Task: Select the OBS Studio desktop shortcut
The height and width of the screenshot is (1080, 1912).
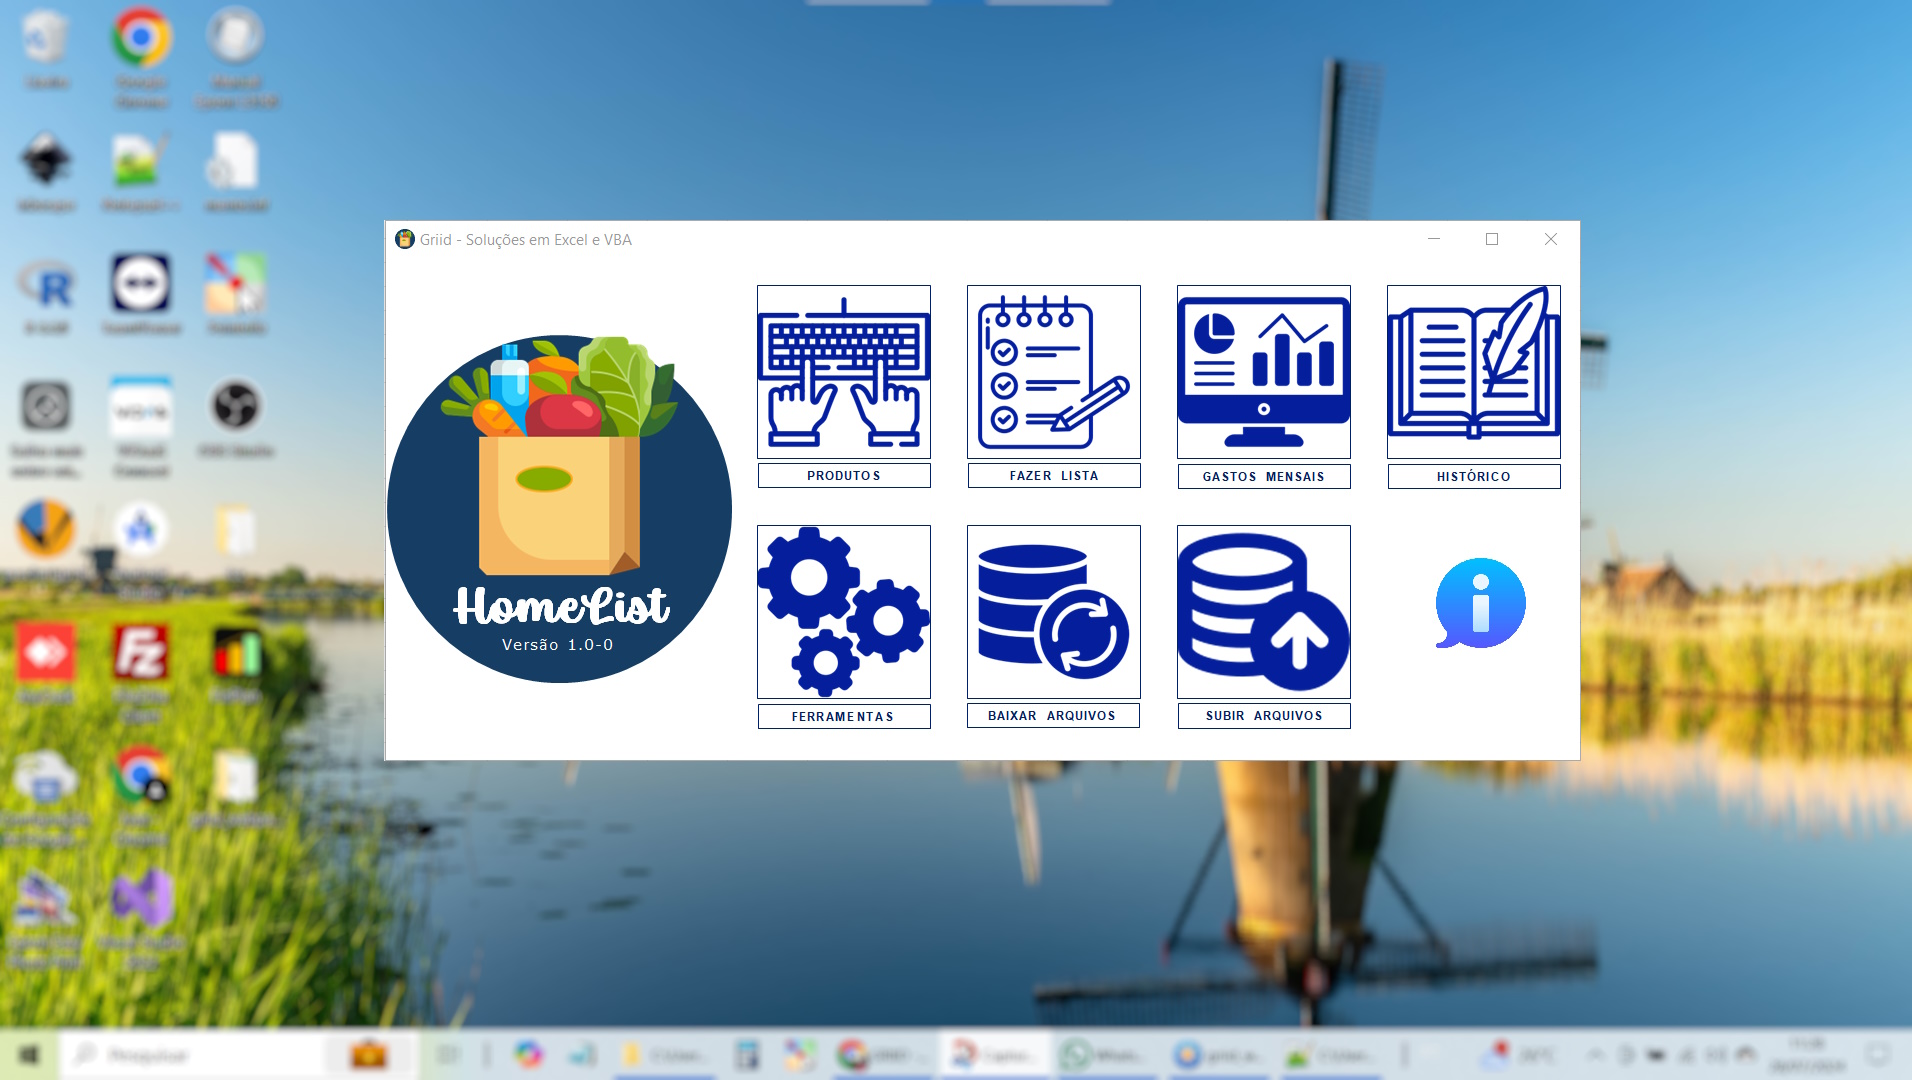Action: point(236,408)
